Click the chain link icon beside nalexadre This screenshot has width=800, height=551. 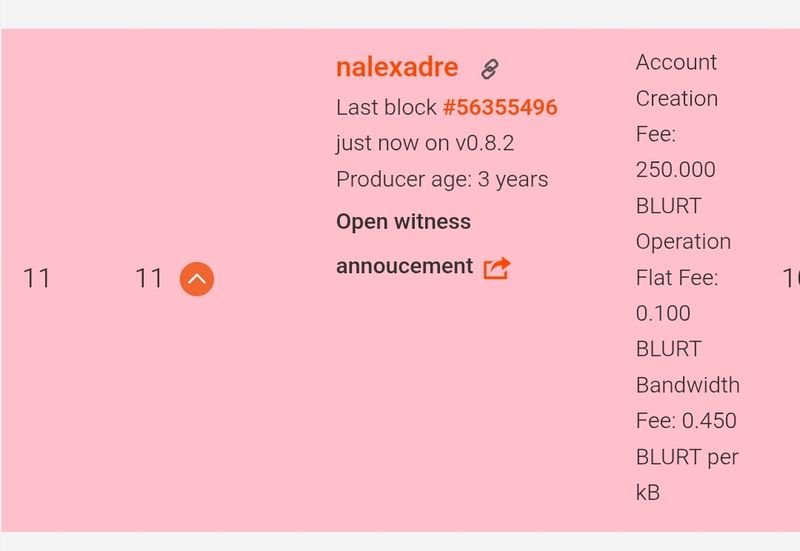pyautogui.click(x=489, y=69)
